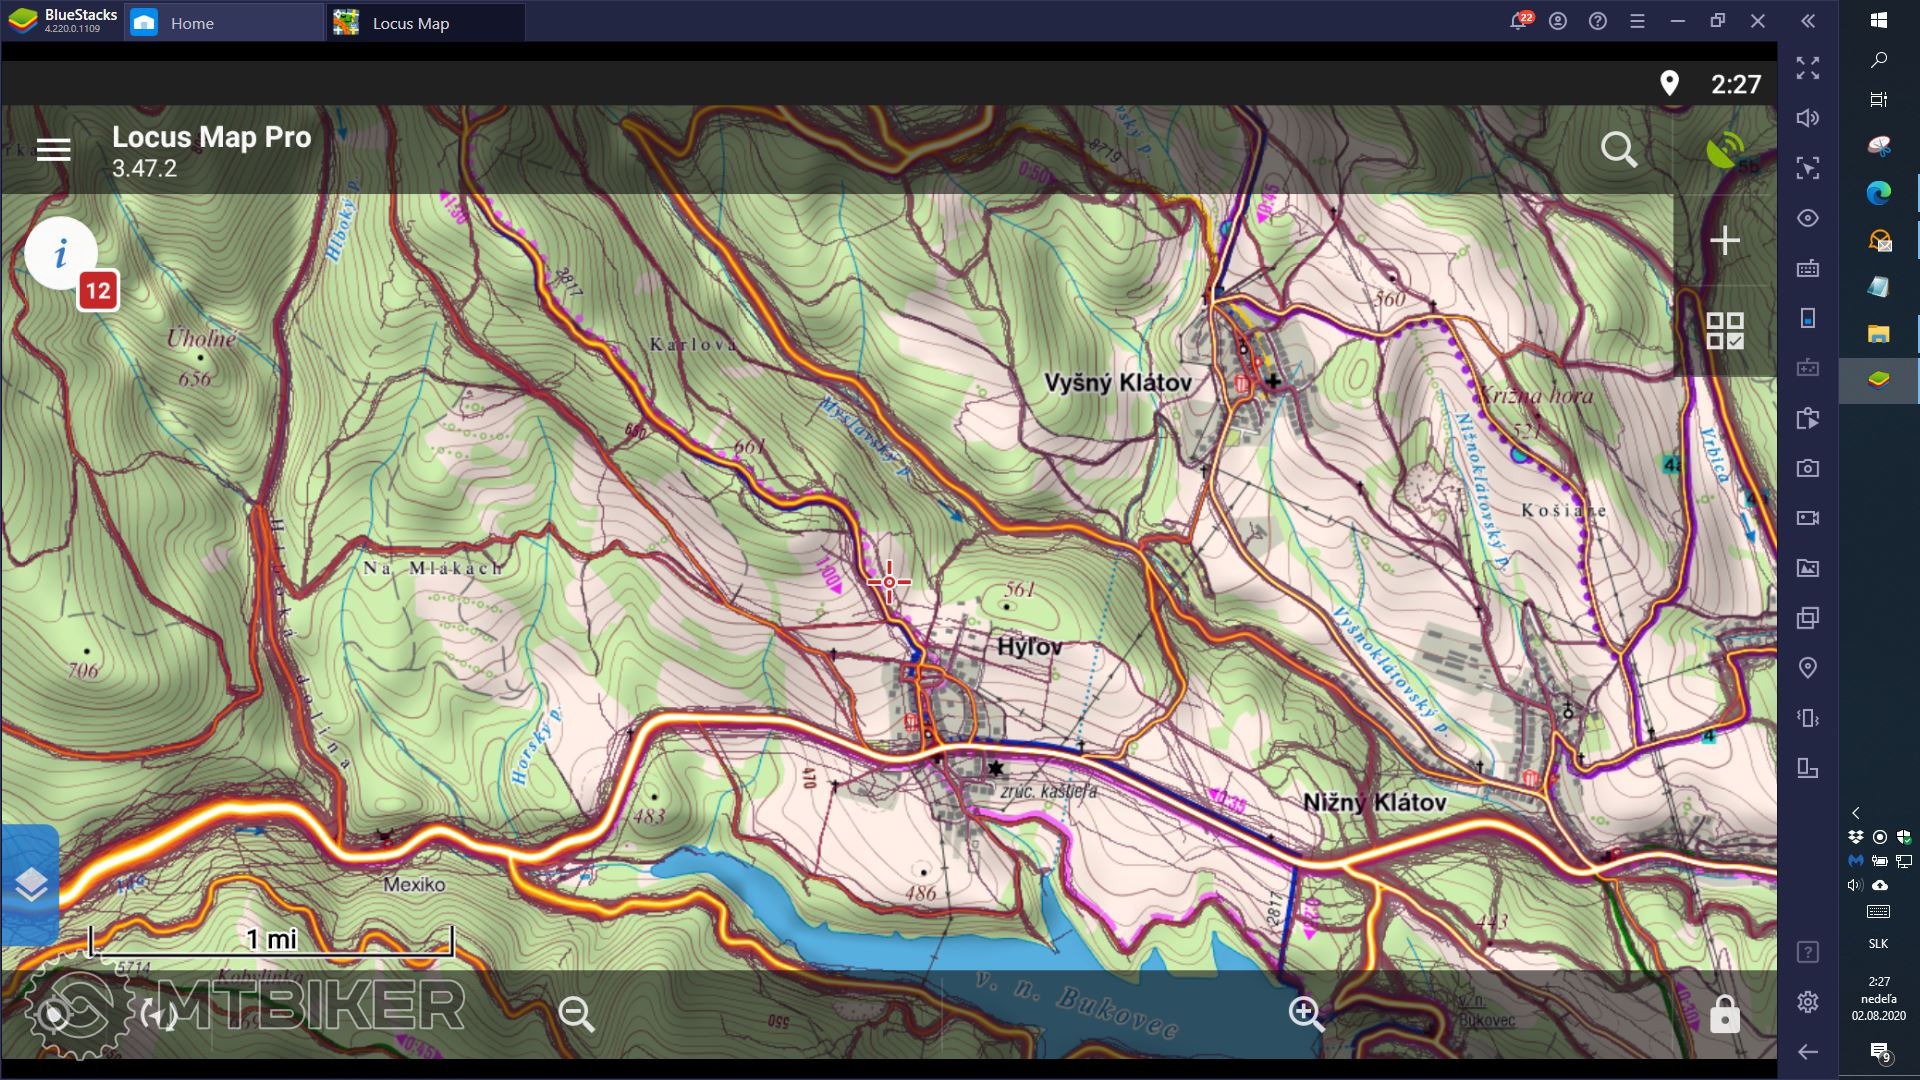
Task: Open the BlueStacks hamburger menu
Action: tap(1637, 21)
